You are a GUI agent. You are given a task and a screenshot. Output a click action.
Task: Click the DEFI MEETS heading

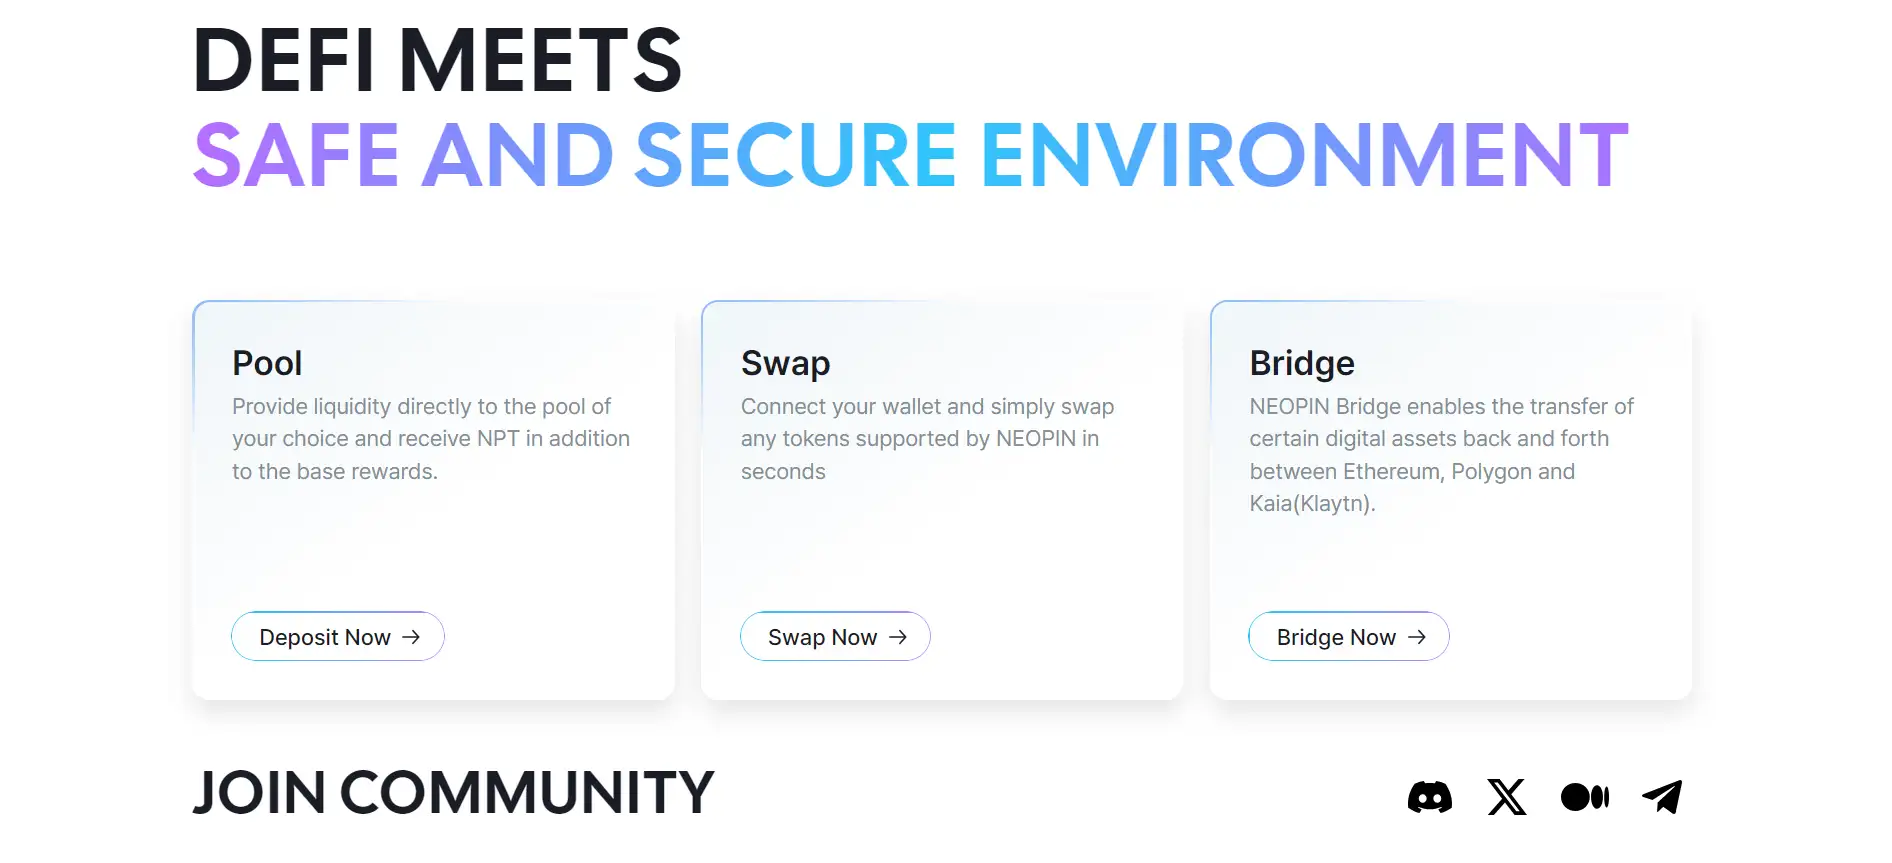[x=437, y=62]
